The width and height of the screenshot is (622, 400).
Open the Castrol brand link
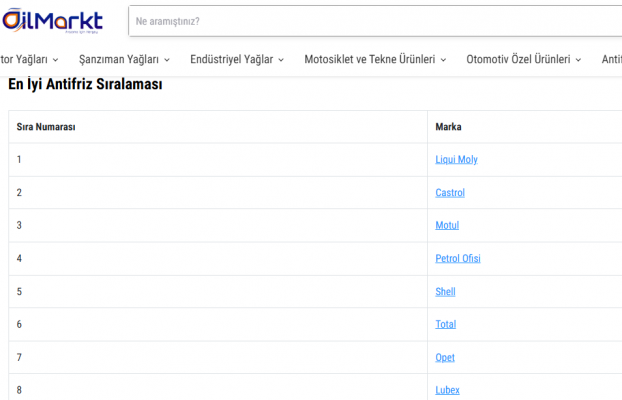pos(450,193)
